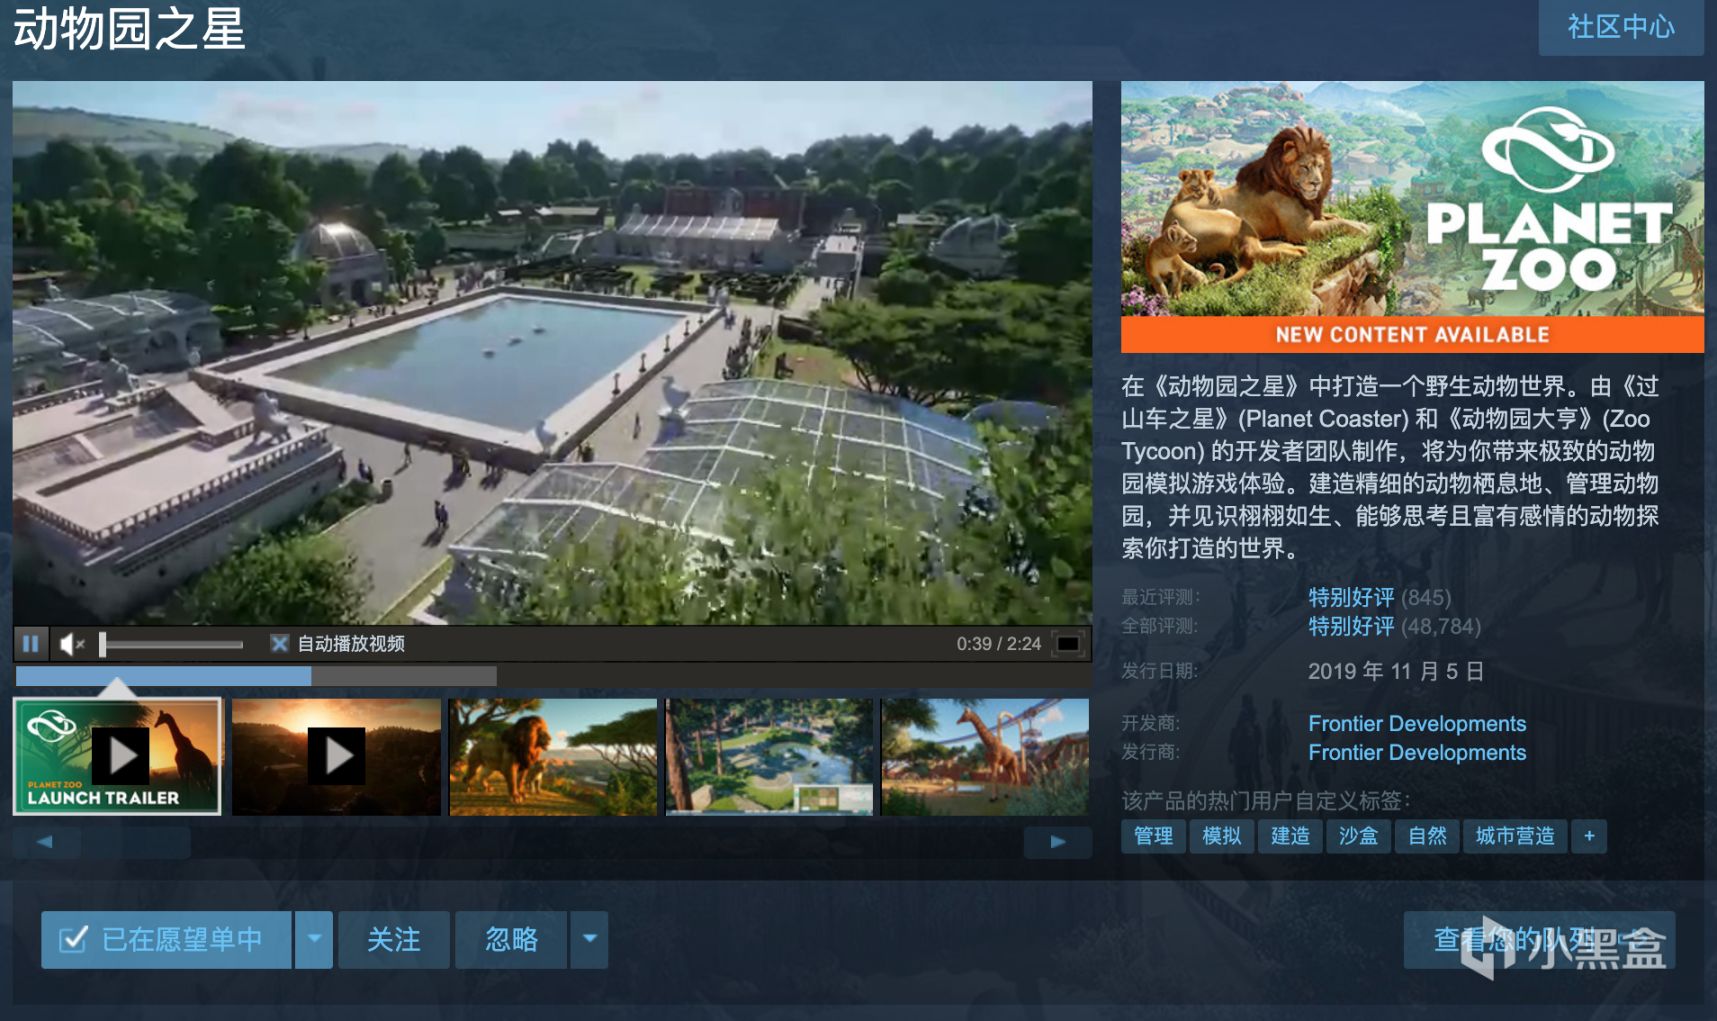Add a tag with plus button
The width and height of the screenshot is (1717, 1021).
[1589, 836]
